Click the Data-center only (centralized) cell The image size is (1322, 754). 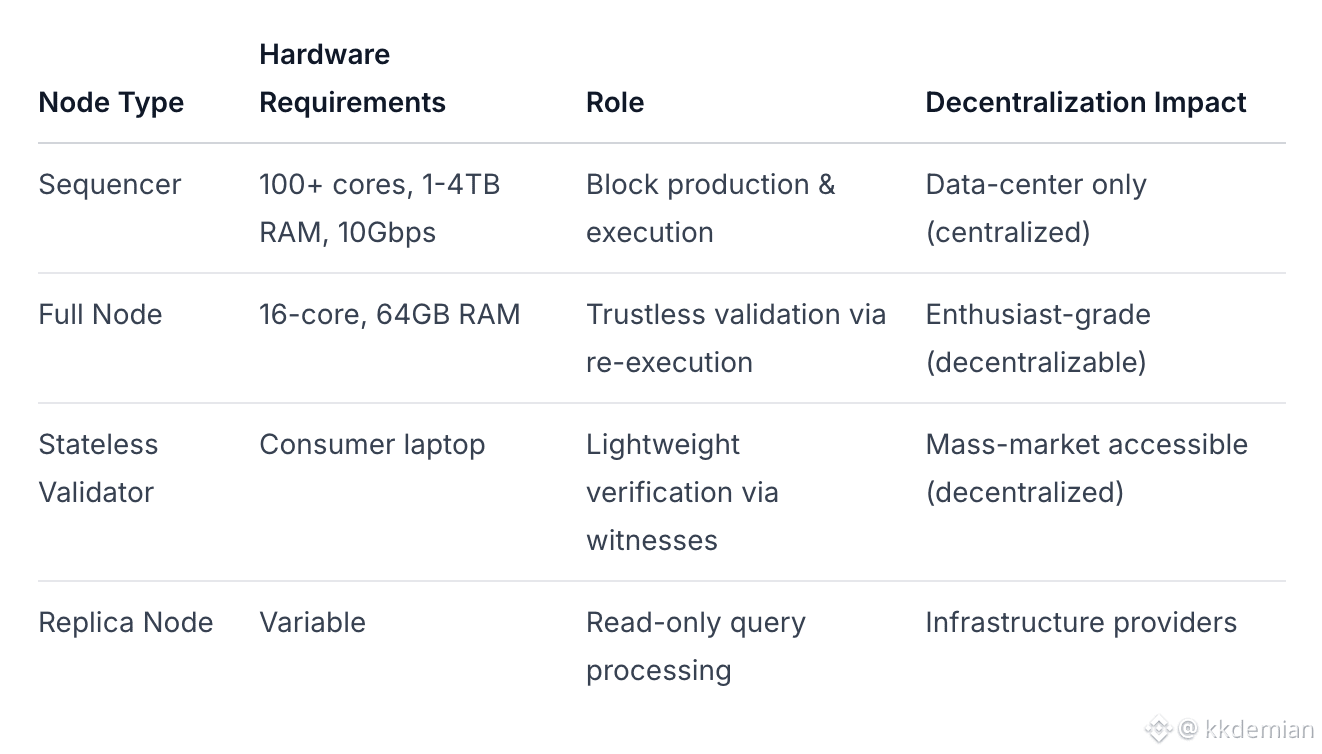1036,208
